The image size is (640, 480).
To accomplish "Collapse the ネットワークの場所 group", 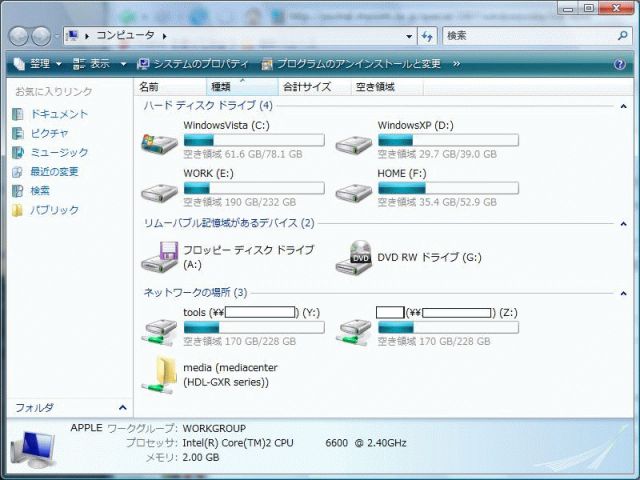I will (623, 293).
